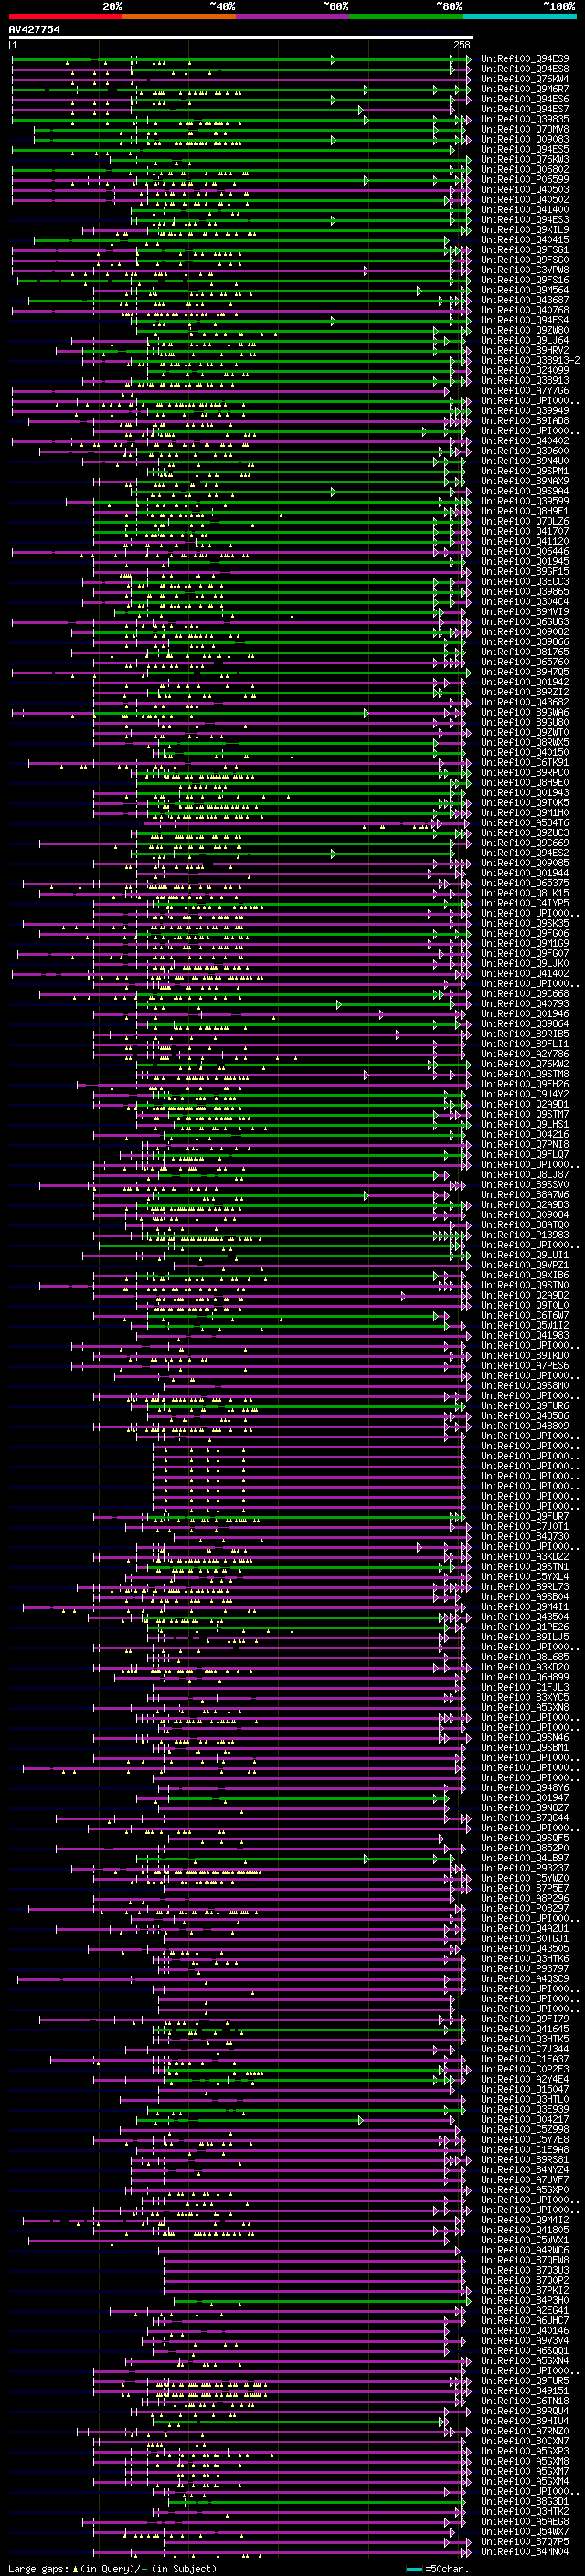Select the UniRef100_Q9XIL9 label
The width and height of the screenshot is (585, 2576).
coord(525,230)
